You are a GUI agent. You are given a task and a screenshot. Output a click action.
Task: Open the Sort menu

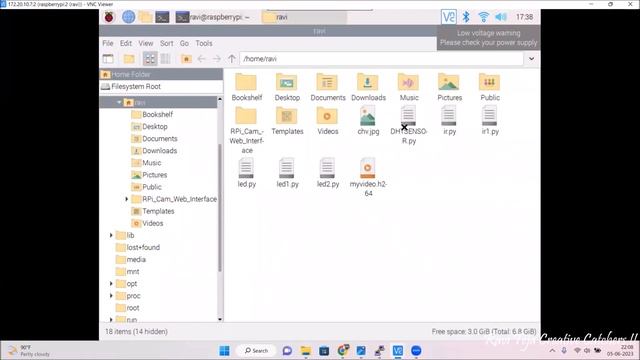(167, 43)
